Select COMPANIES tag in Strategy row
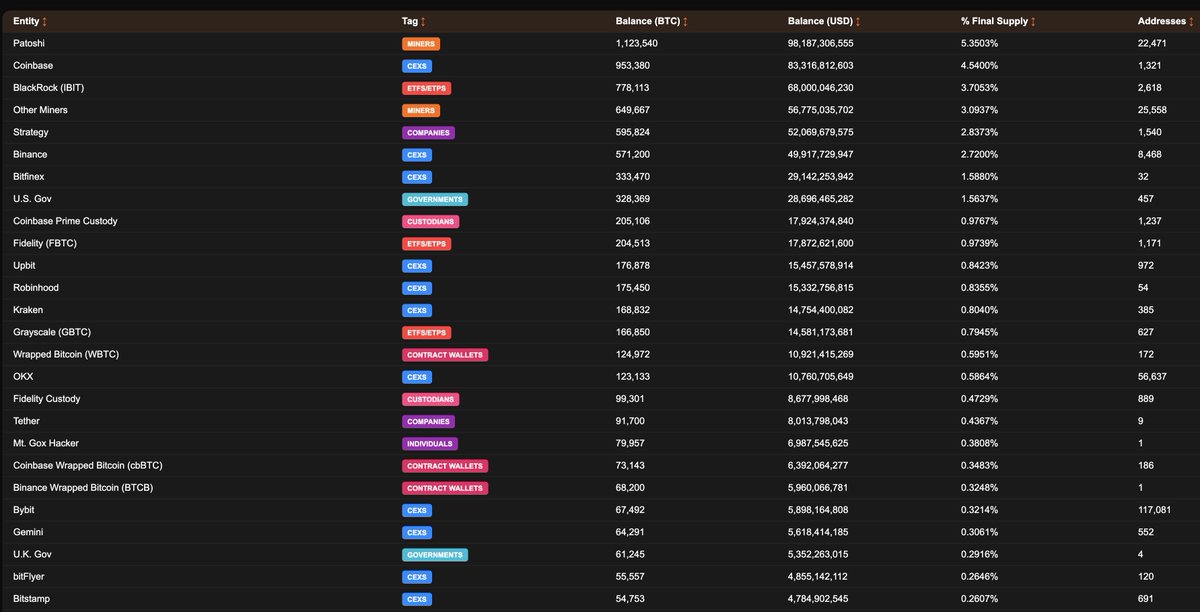Image resolution: width=1200 pixels, height=612 pixels. click(x=428, y=133)
